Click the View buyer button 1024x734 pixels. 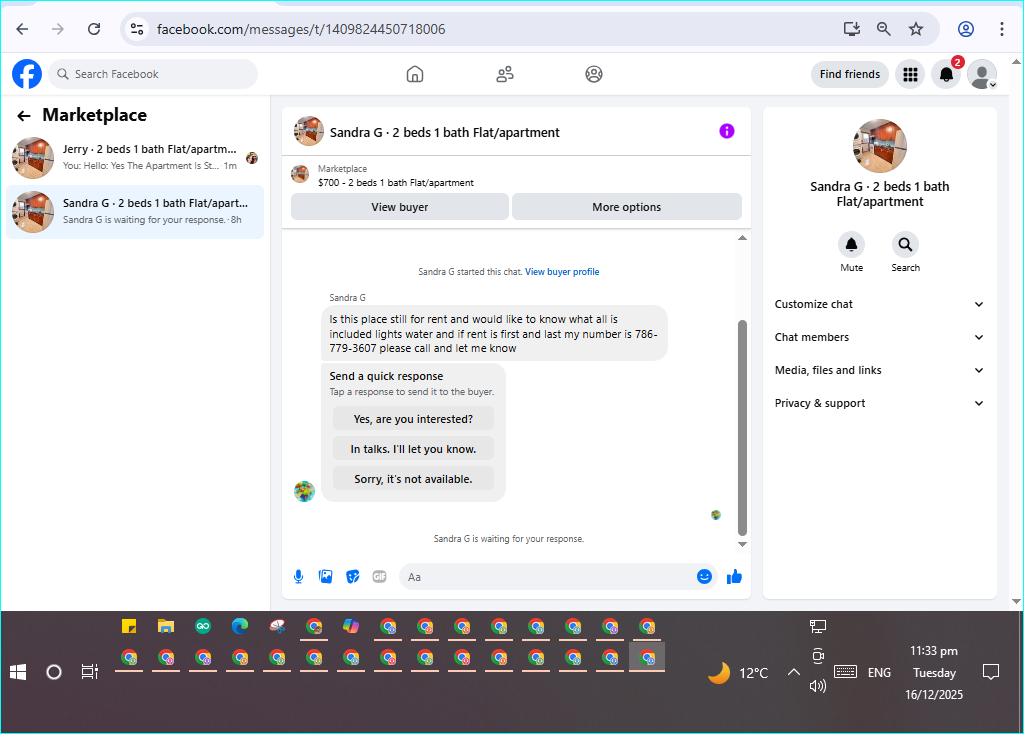click(x=400, y=207)
